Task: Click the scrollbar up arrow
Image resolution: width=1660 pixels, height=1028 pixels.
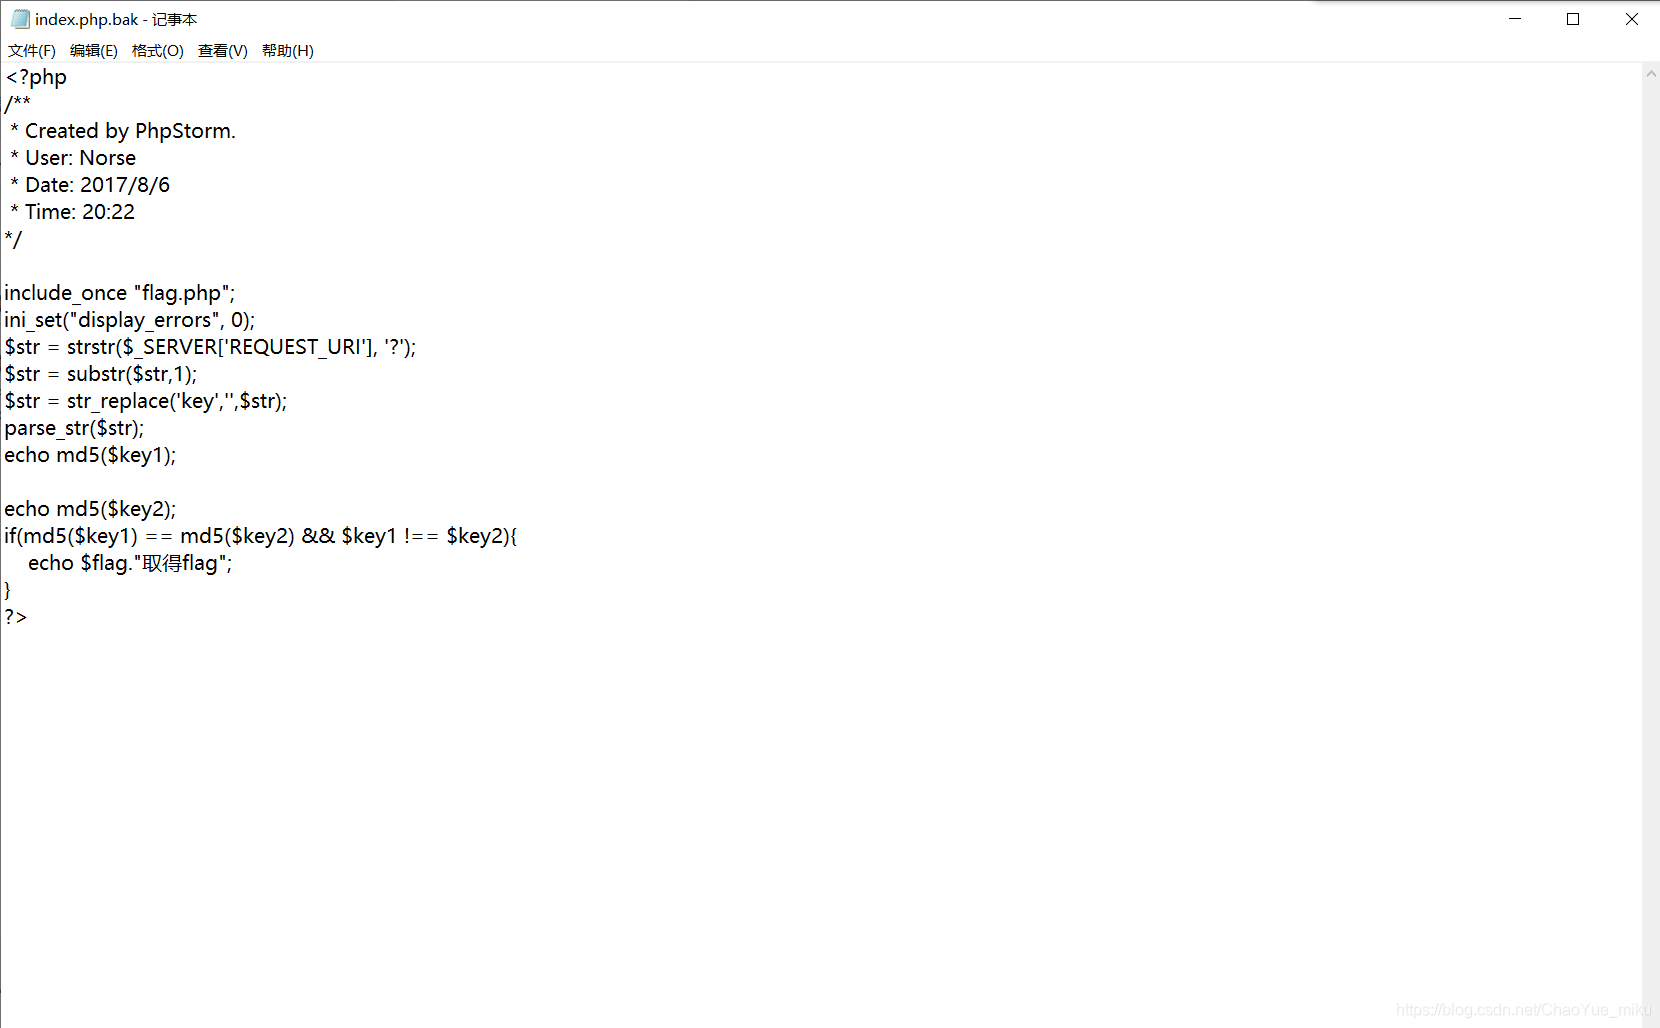Action: tap(1651, 73)
